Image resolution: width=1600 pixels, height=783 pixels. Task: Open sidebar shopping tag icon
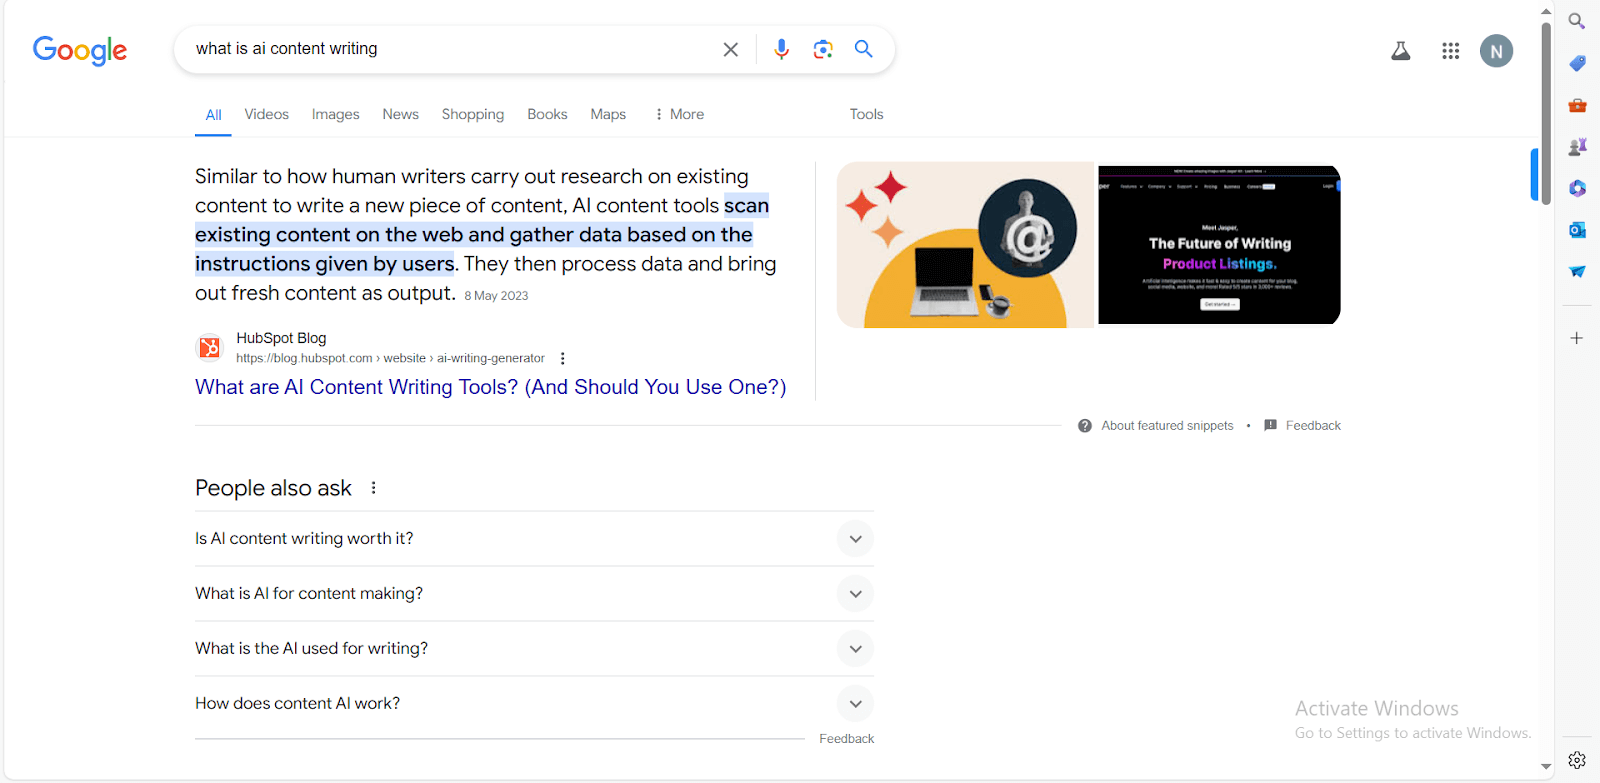pyautogui.click(x=1577, y=63)
